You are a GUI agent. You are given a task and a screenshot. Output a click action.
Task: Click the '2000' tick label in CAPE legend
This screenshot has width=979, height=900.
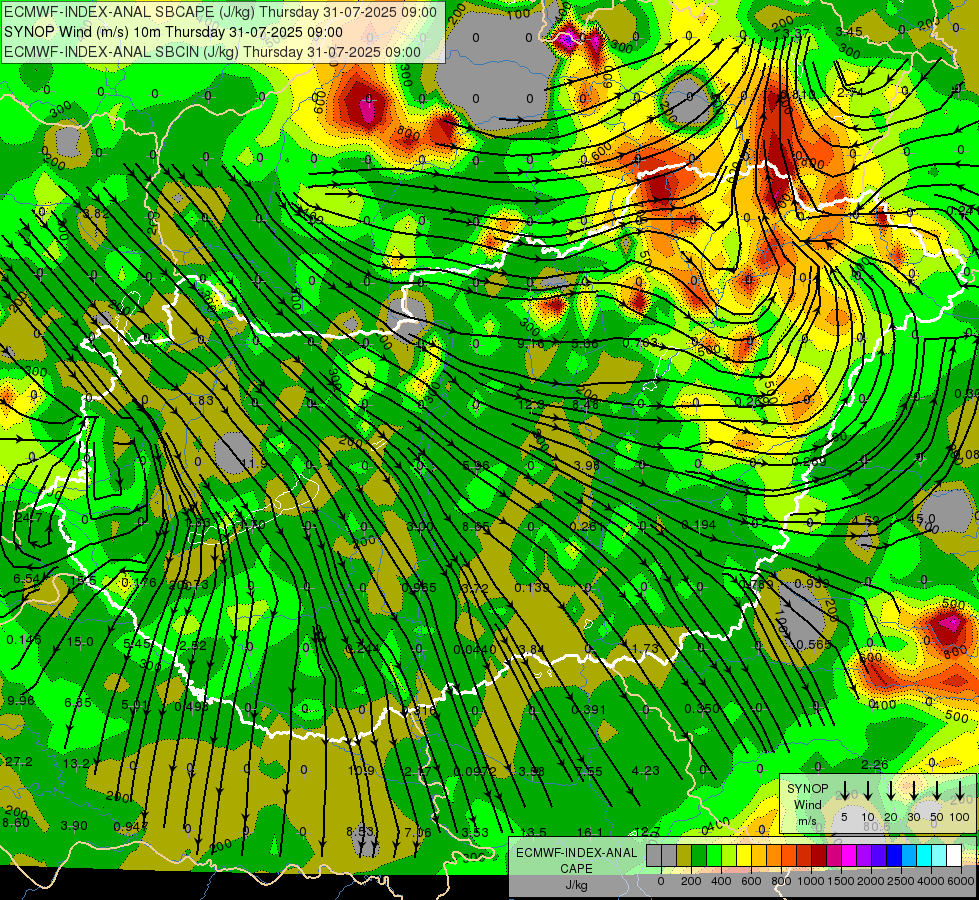click(871, 881)
